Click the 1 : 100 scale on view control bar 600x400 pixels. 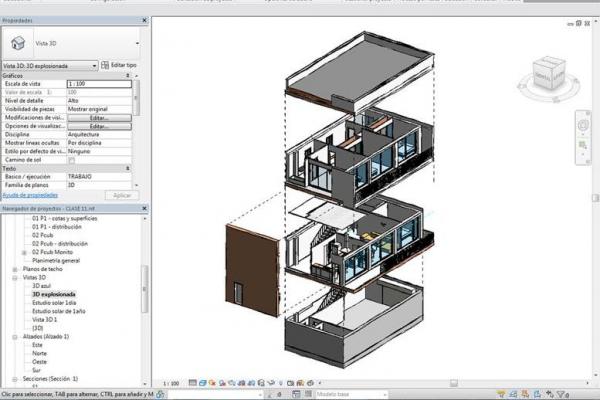[x=172, y=383]
